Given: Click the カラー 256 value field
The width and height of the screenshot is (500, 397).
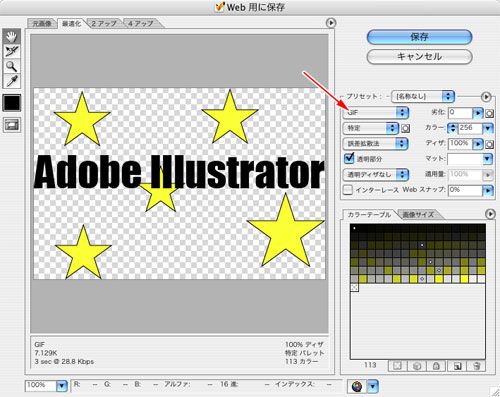Looking at the screenshot, I should tap(470, 128).
